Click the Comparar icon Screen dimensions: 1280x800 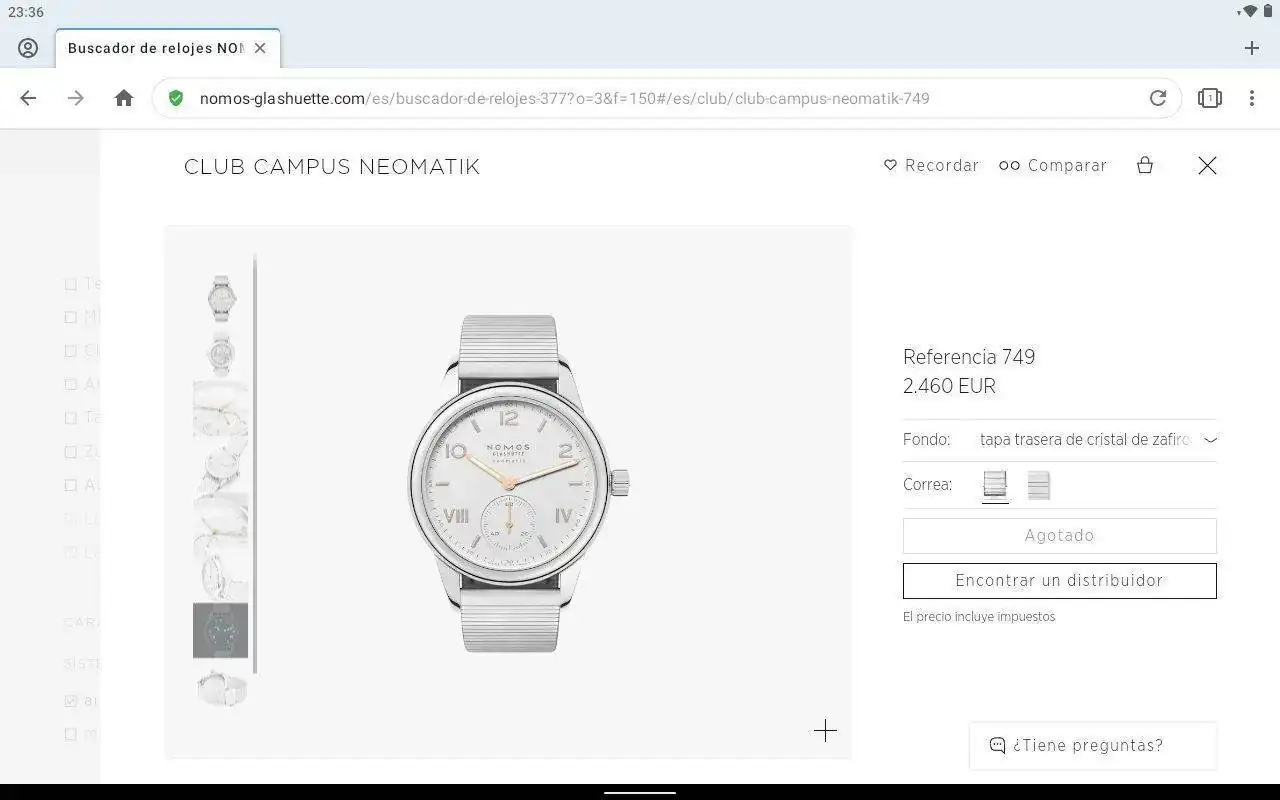1009,166
